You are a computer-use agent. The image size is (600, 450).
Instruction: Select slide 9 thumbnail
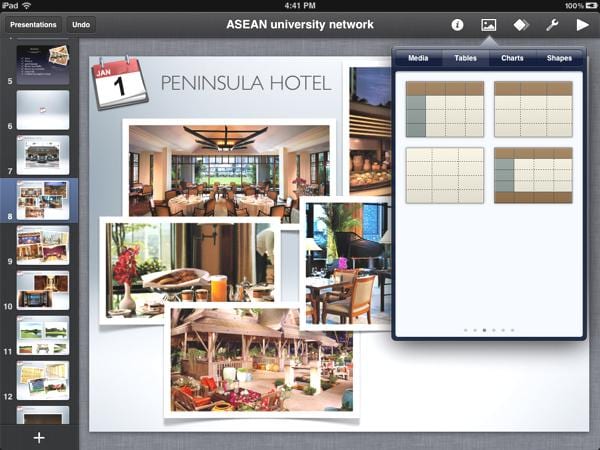click(43, 245)
